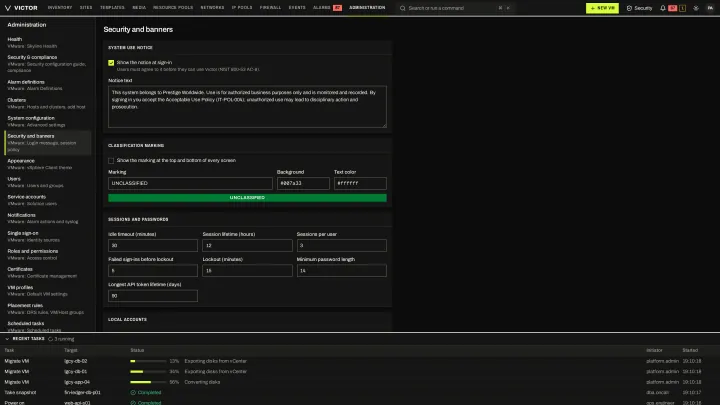Screen dimensions: 720x405
Task: Click the lgcy-db-01 target in tasks
Action: point(76,371)
